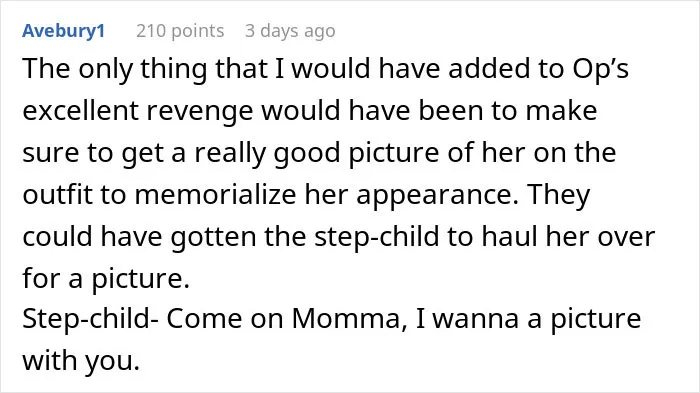This screenshot has height=393, width=700.
Task: Click the word 'memorialize' in the comment
Action: click(x=215, y=194)
